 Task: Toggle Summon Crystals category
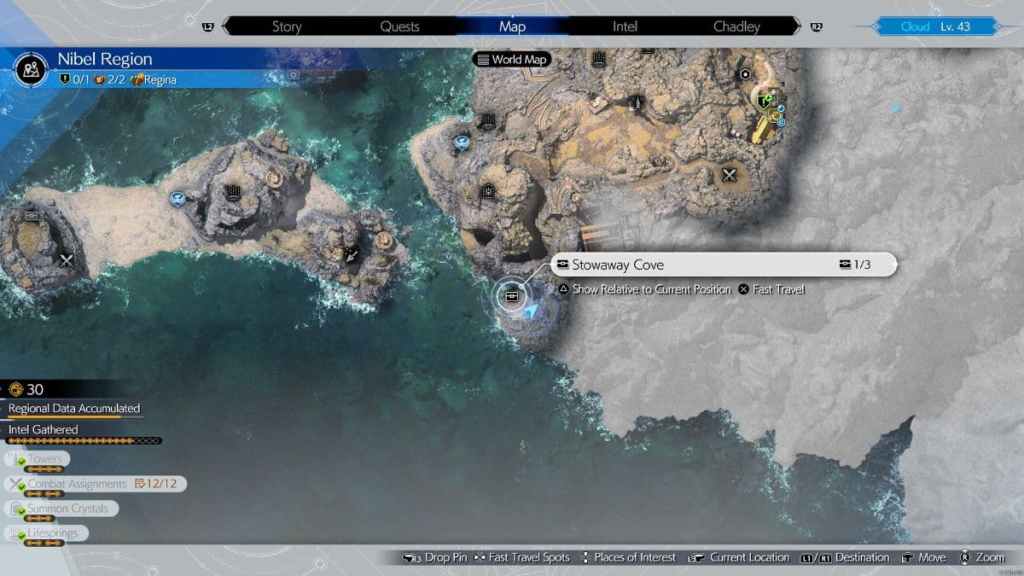point(61,508)
